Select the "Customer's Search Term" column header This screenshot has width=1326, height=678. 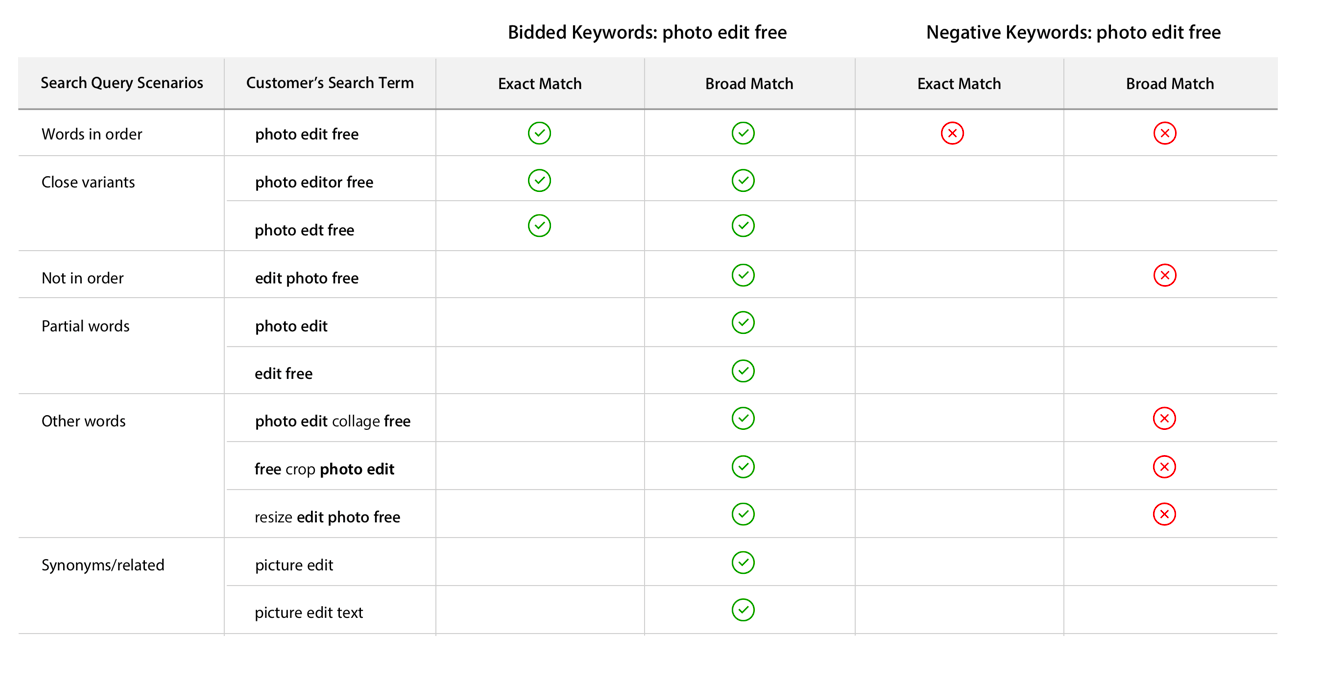pos(330,83)
